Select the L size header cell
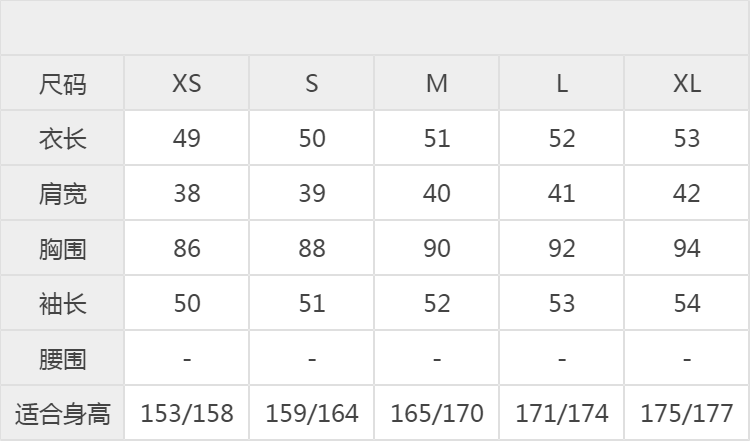This screenshot has height=441, width=750. [x=562, y=83]
